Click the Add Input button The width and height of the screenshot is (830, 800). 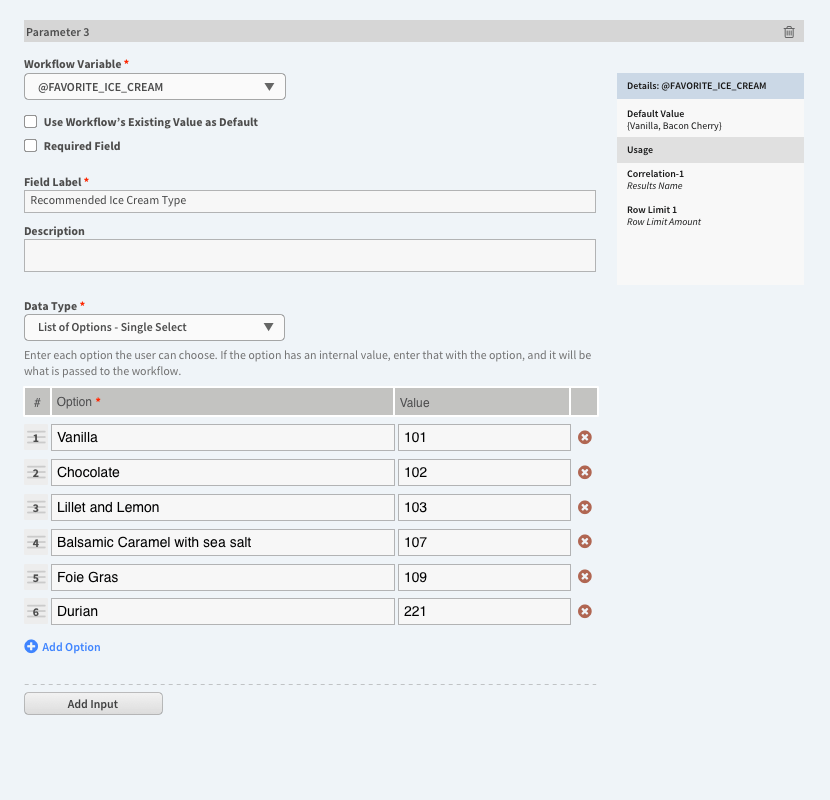point(93,704)
